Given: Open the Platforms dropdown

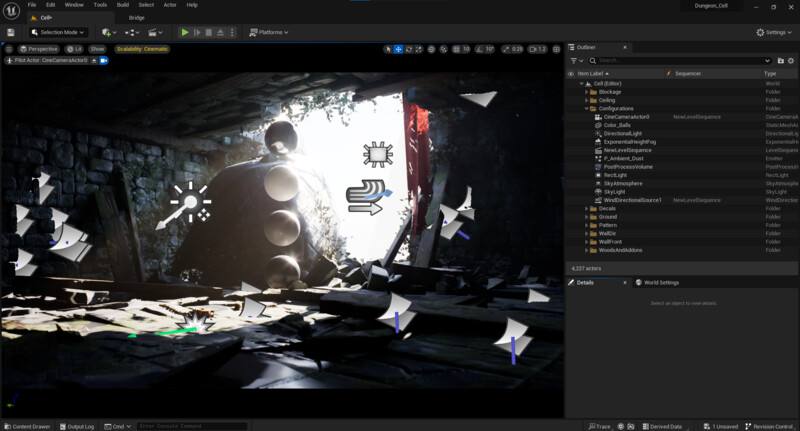Looking at the screenshot, I should 268,32.
